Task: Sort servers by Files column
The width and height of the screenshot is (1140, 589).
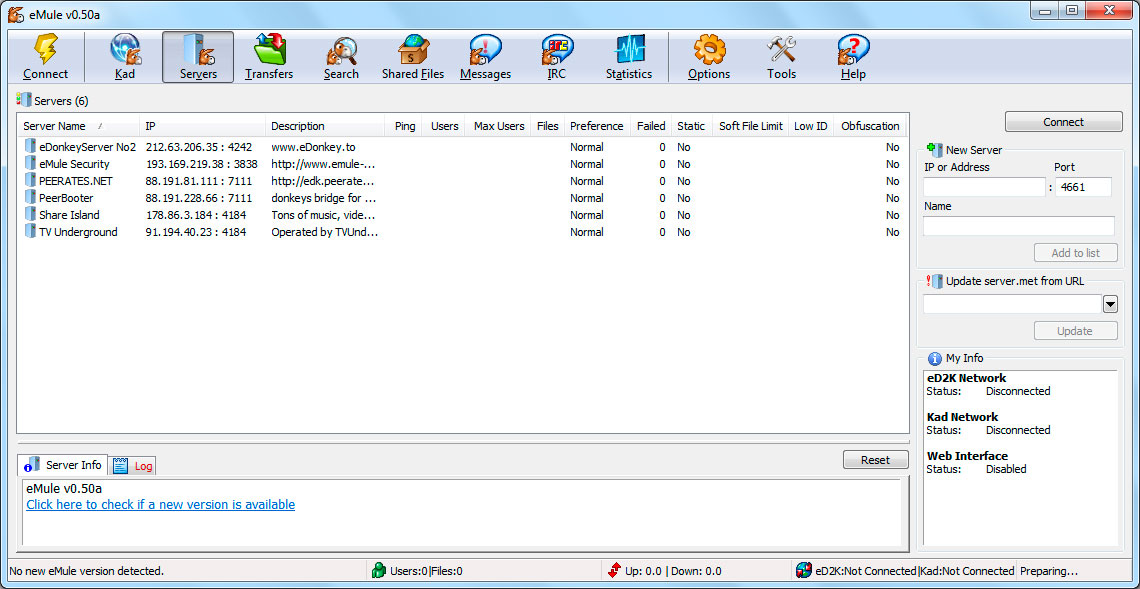Action: pyautogui.click(x=547, y=126)
